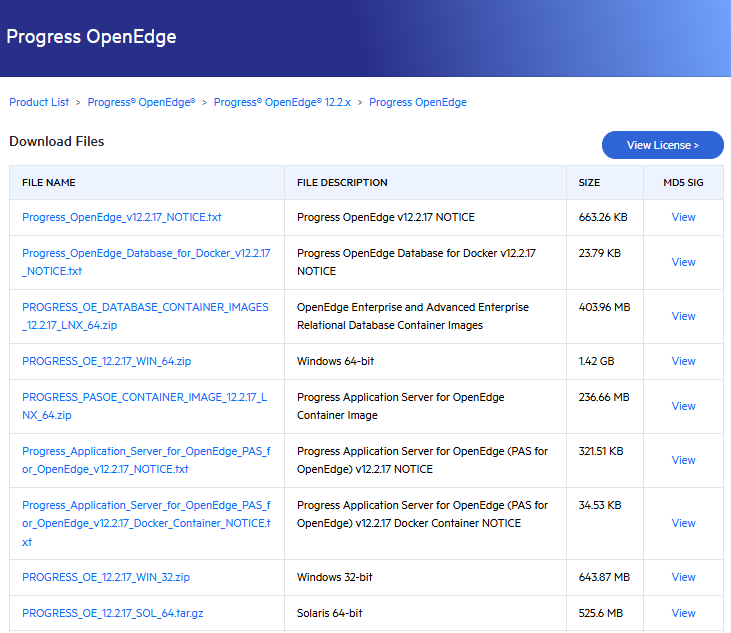View MD5 for the 321.51 KB PAS NOTICE

point(683,460)
